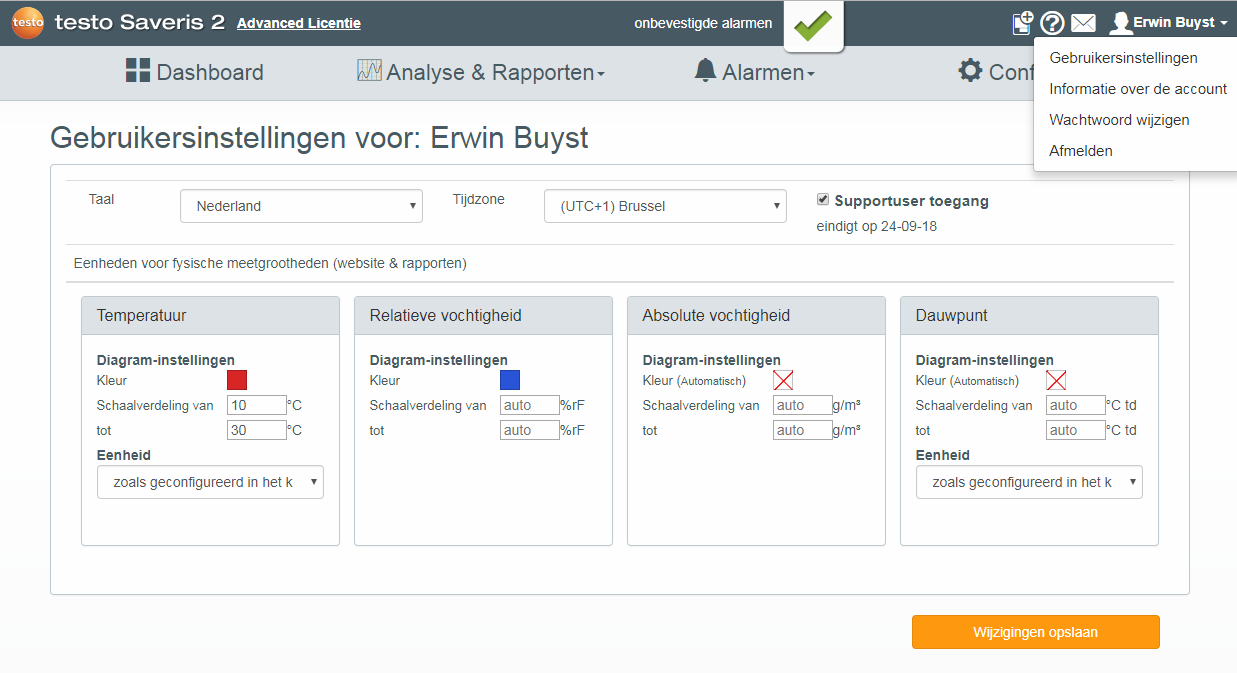Screen dimensions: 1237x673
Task: Open Configuration via the gear icon
Action: click(970, 71)
